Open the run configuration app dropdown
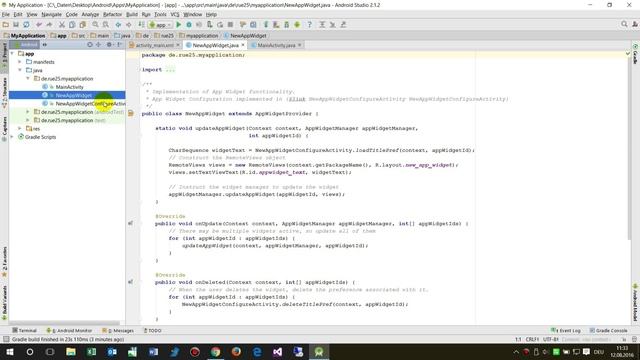 click(160, 25)
